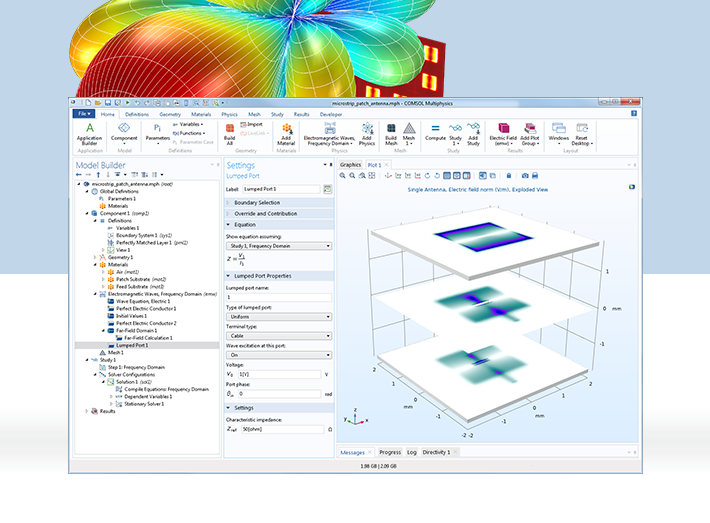This screenshot has width=710, height=523.
Task: Open the Functions dropdown in ribbon
Action: coord(189,133)
